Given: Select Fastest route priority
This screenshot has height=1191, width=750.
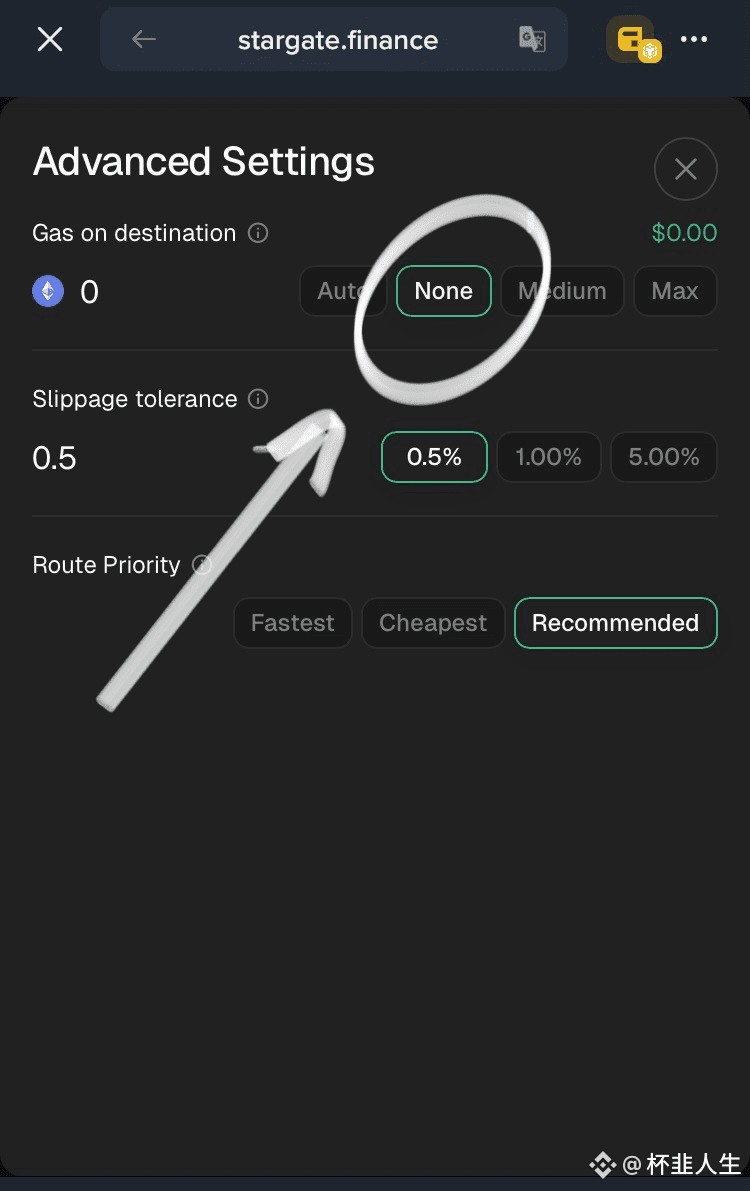Looking at the screenshot, I should click(293, 623).
